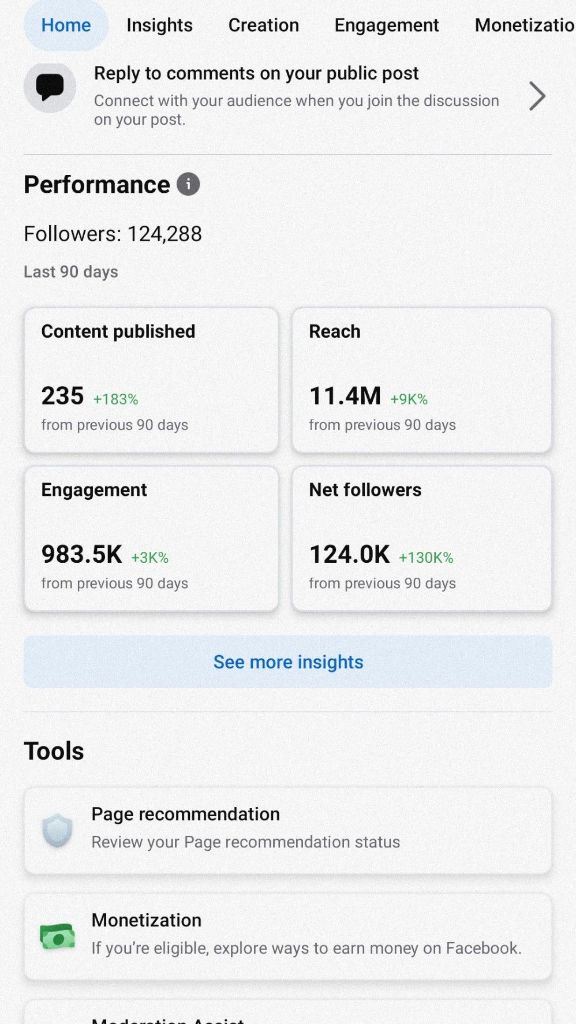Return to the Home tab
Screen dimensions: 576x1024
coord(66,25)
